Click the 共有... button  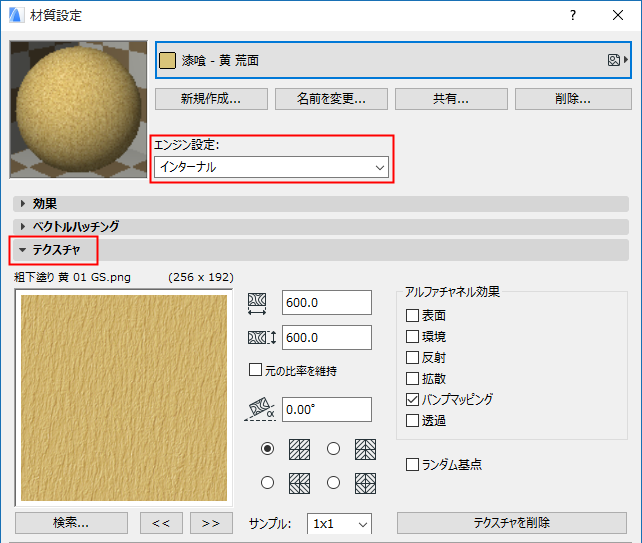[451, 99]
